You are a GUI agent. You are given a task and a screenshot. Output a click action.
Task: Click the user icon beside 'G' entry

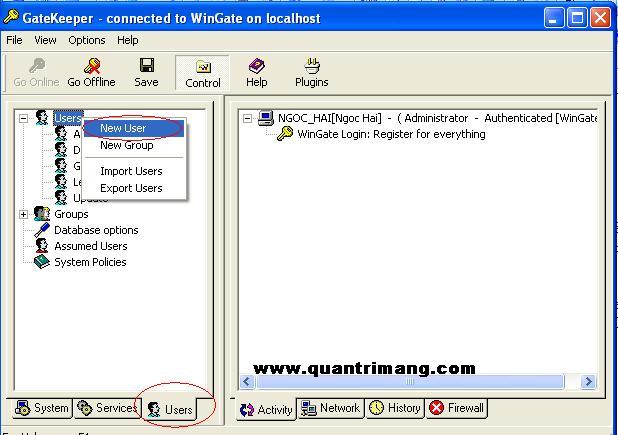[x=61, y=165]
